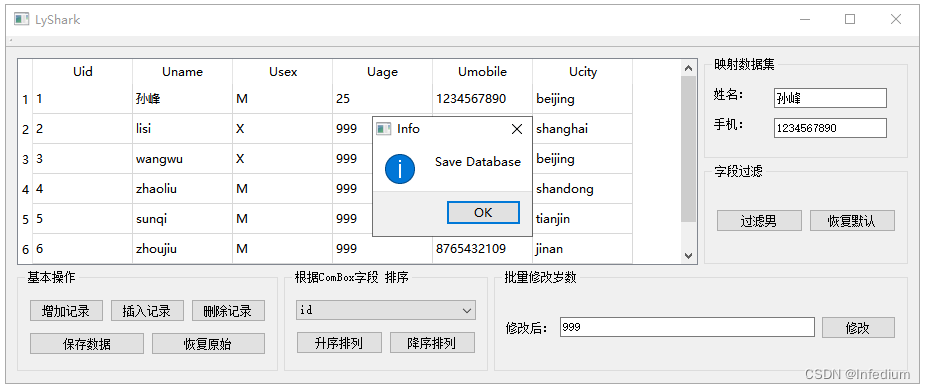925x389 pixels.
Task: Select the sunqi name cell
Action: tap(182, 219)
